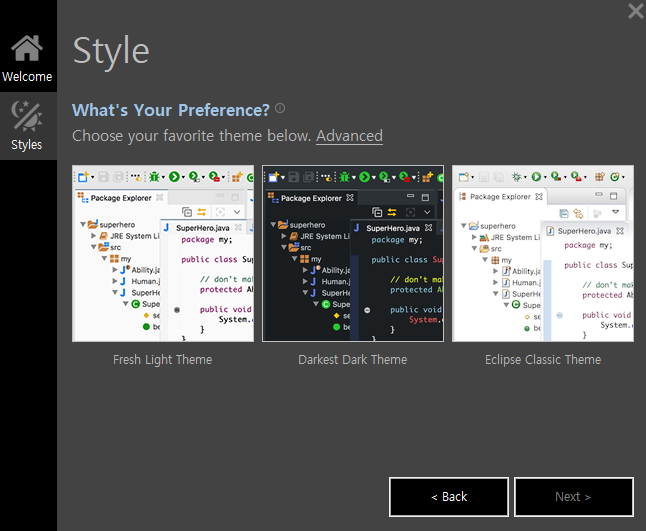646x531 pixels.
Task: Click the info icon beside What's Your Preference
Action: point(280,108)
